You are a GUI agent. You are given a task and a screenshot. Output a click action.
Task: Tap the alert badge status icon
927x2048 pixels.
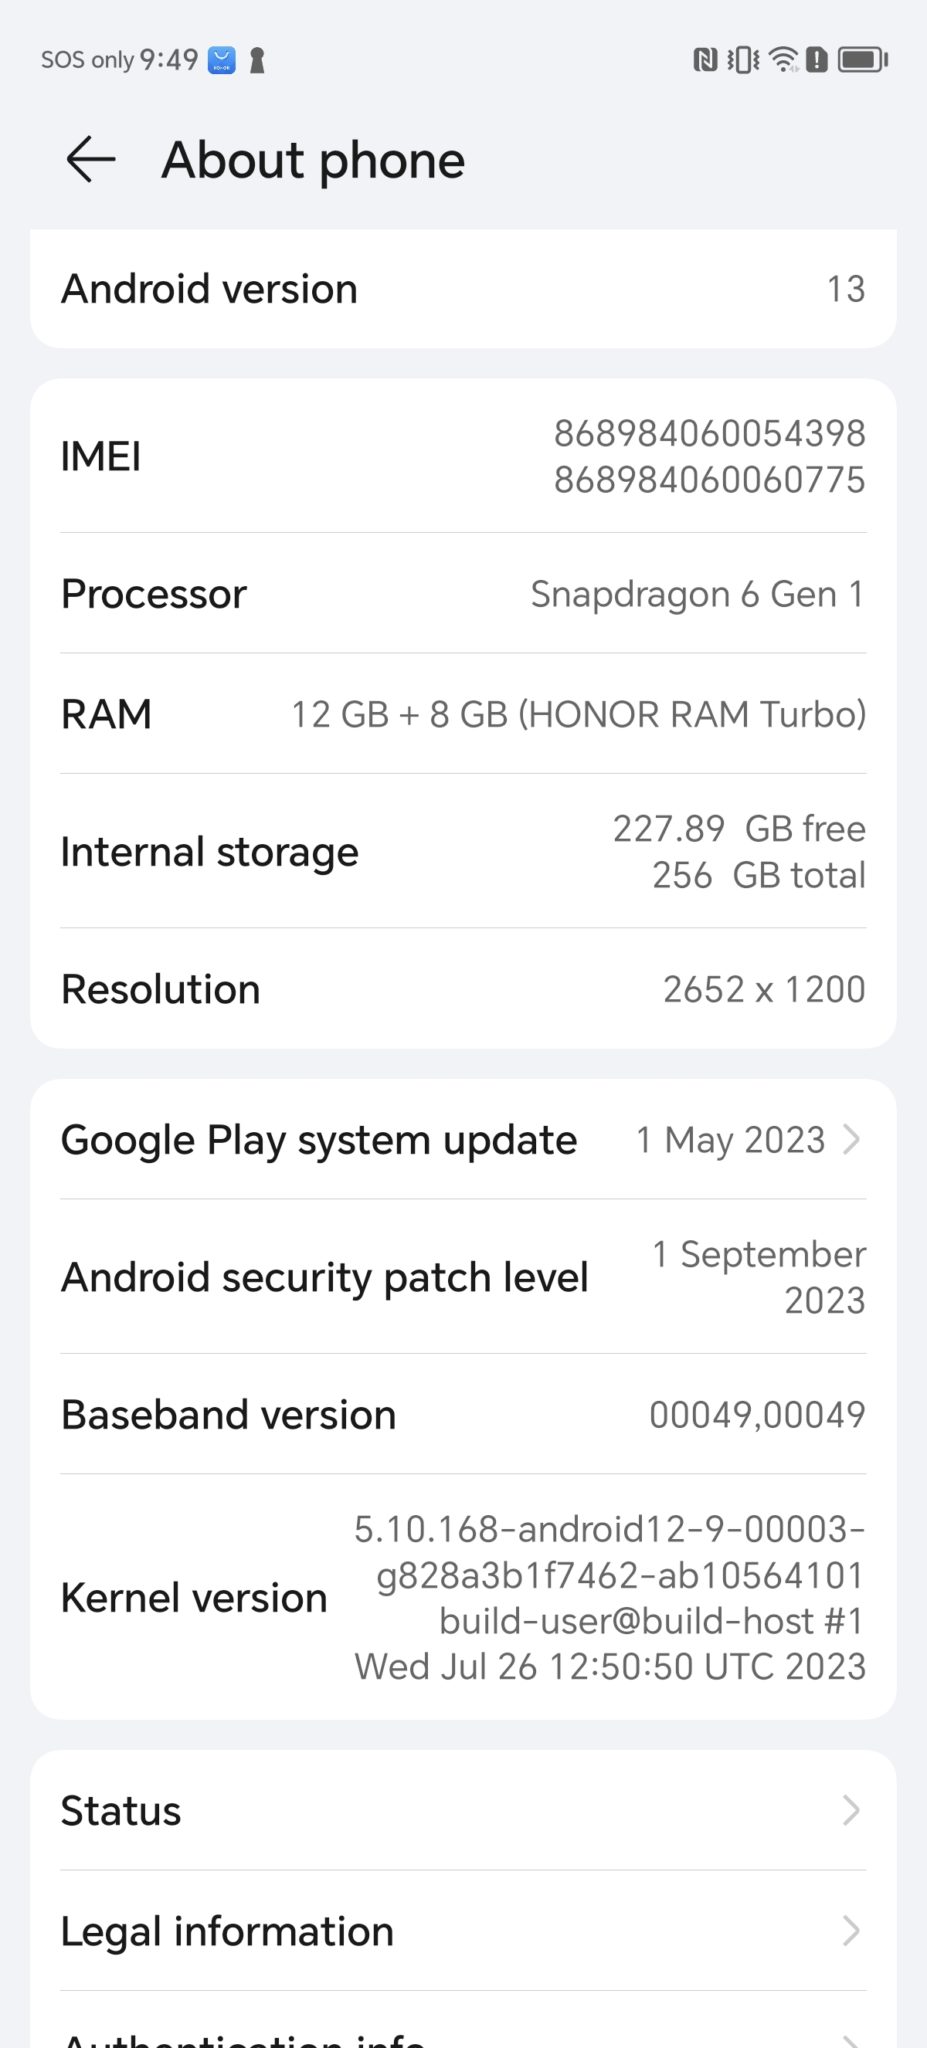(x=817, y=60)
